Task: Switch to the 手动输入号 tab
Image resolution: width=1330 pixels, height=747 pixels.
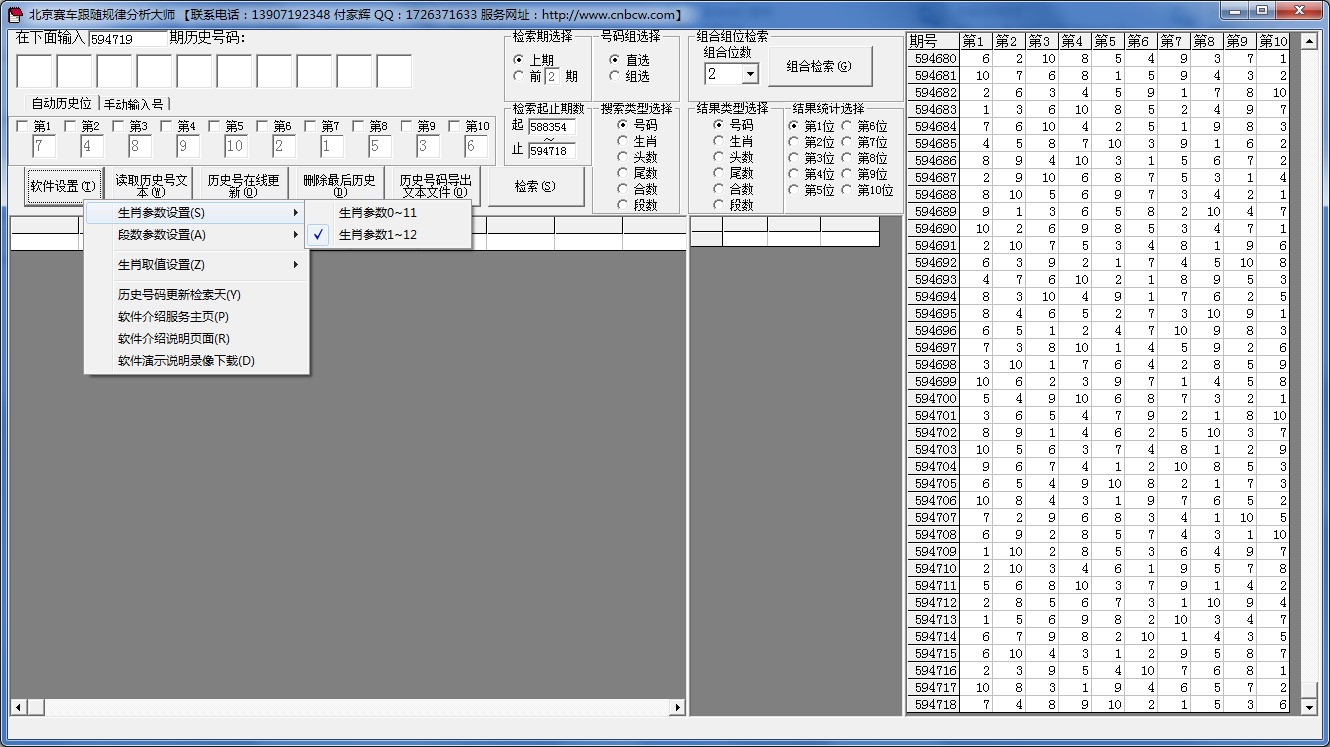Action: pyautogui.click(x=133, y=104)
